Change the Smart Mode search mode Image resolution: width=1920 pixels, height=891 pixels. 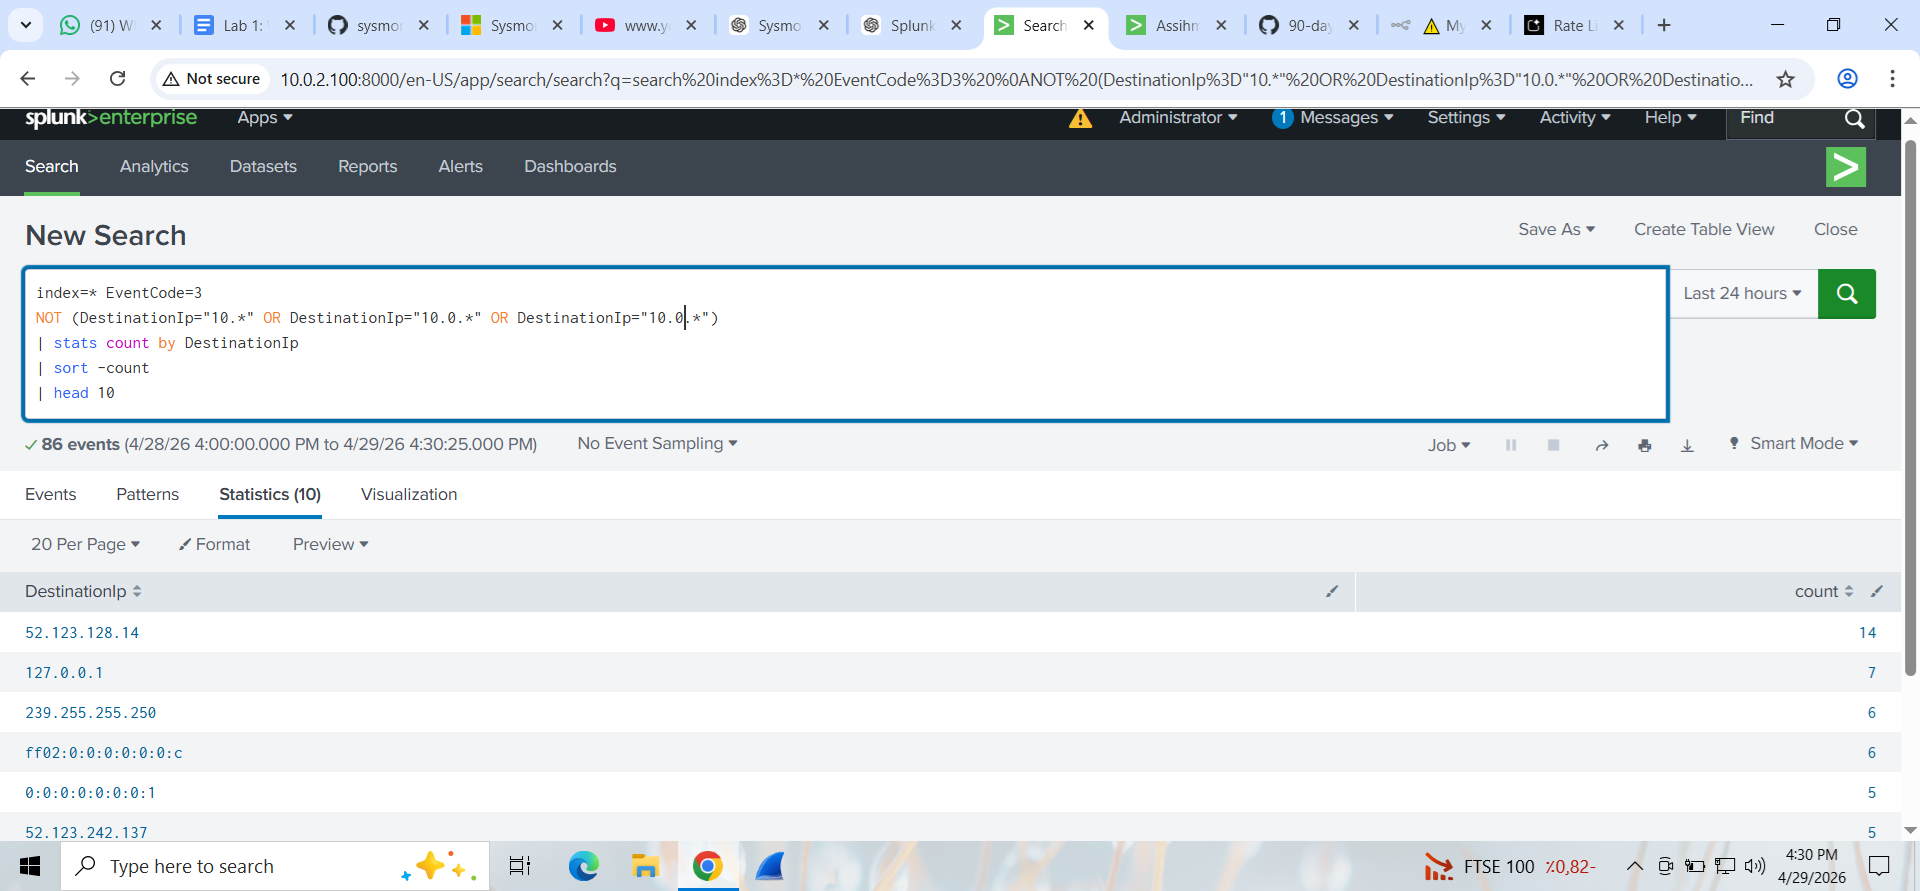(x=1794, y=444)
